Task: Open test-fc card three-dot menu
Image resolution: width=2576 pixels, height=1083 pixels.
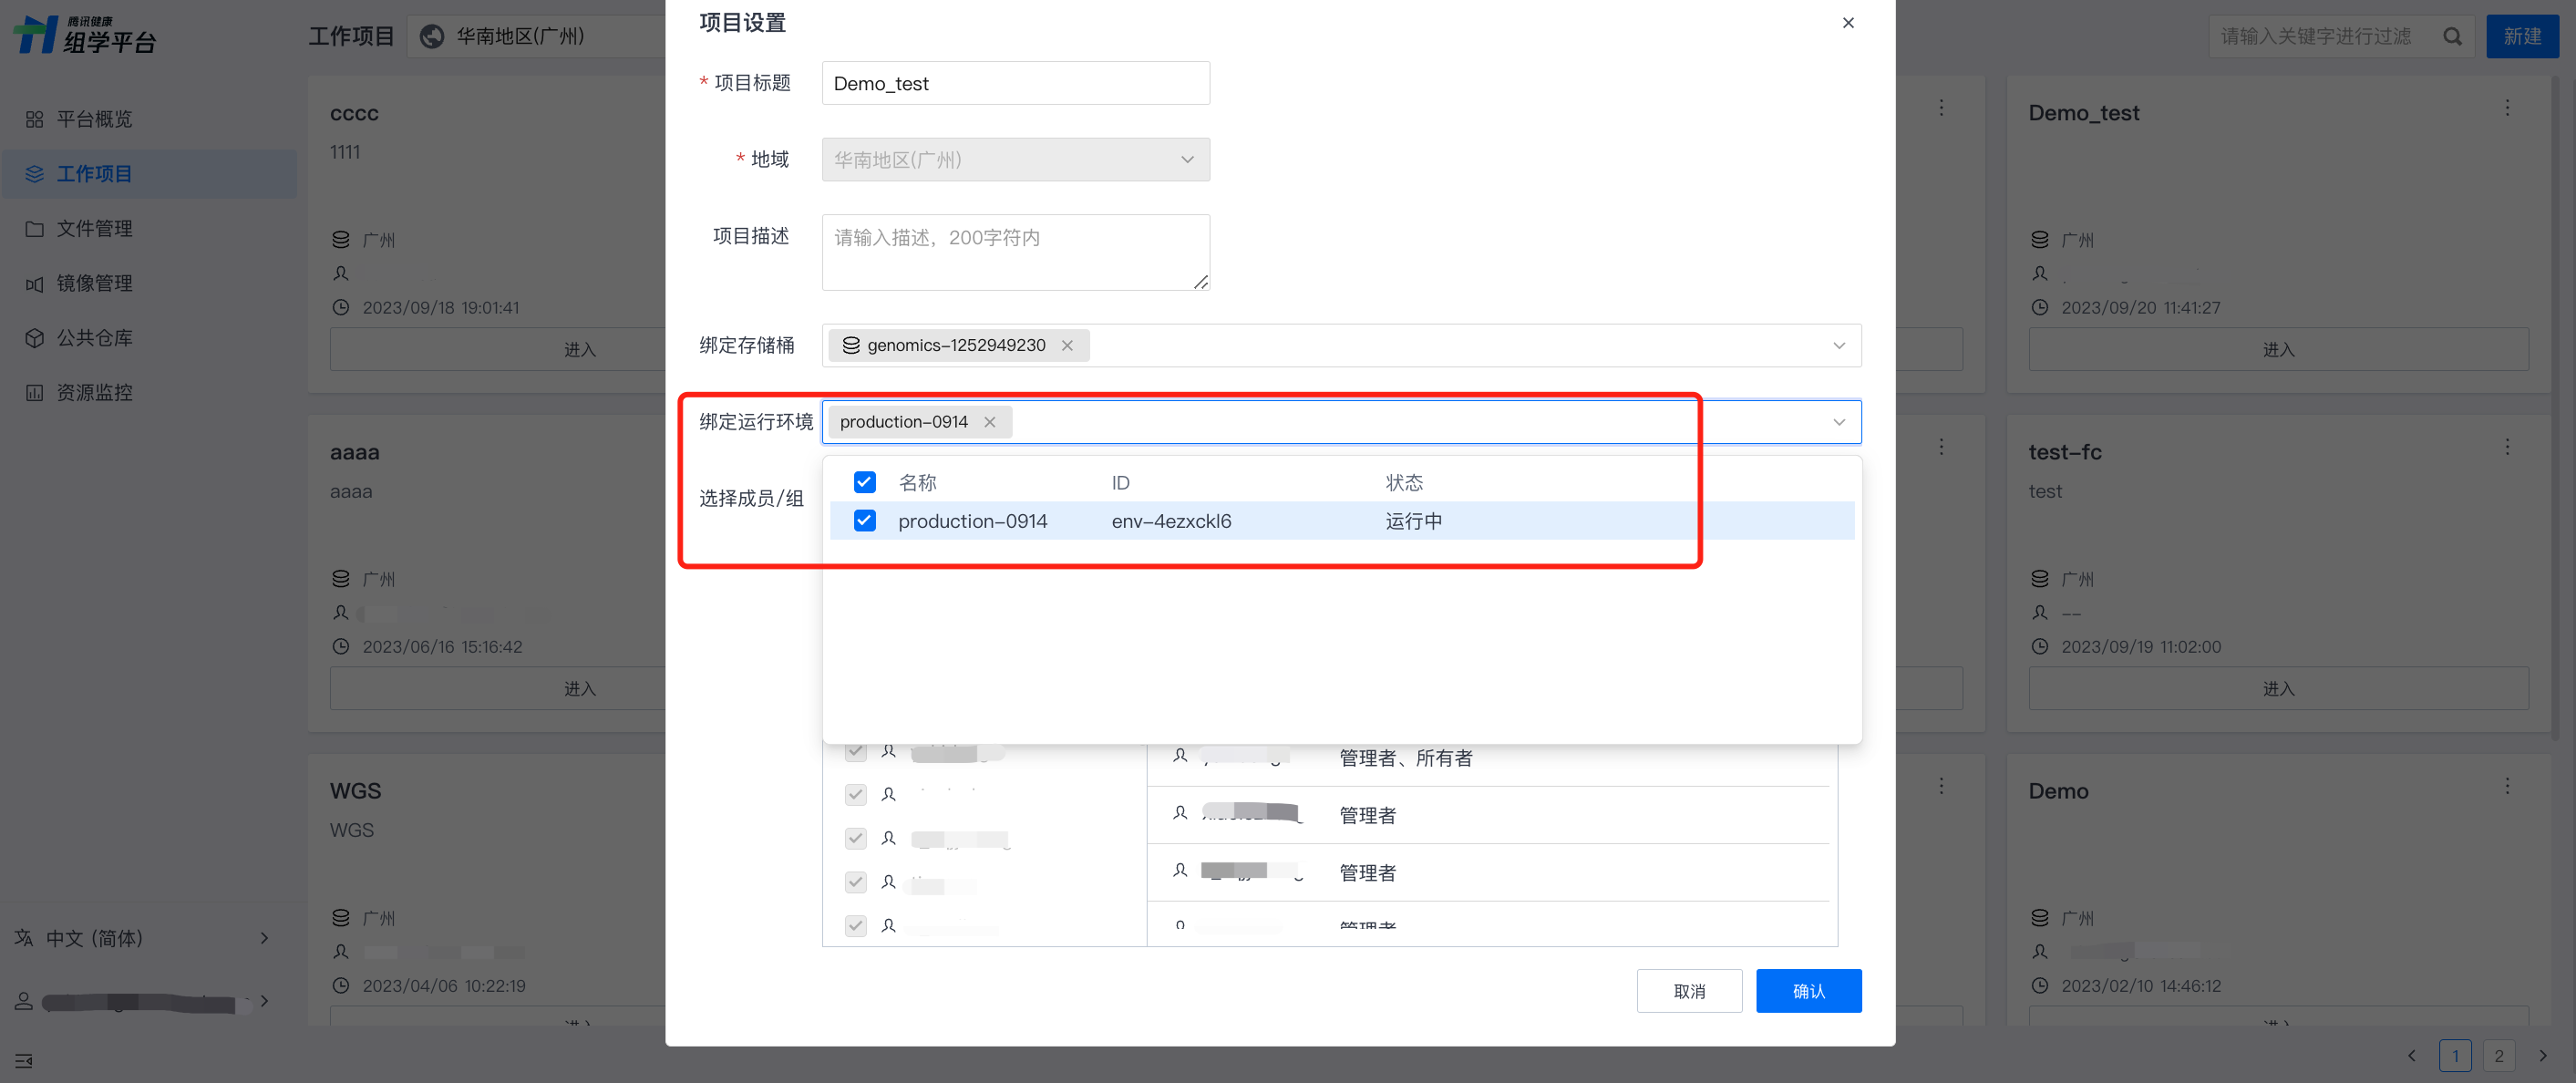Action: pos(2506,447)
